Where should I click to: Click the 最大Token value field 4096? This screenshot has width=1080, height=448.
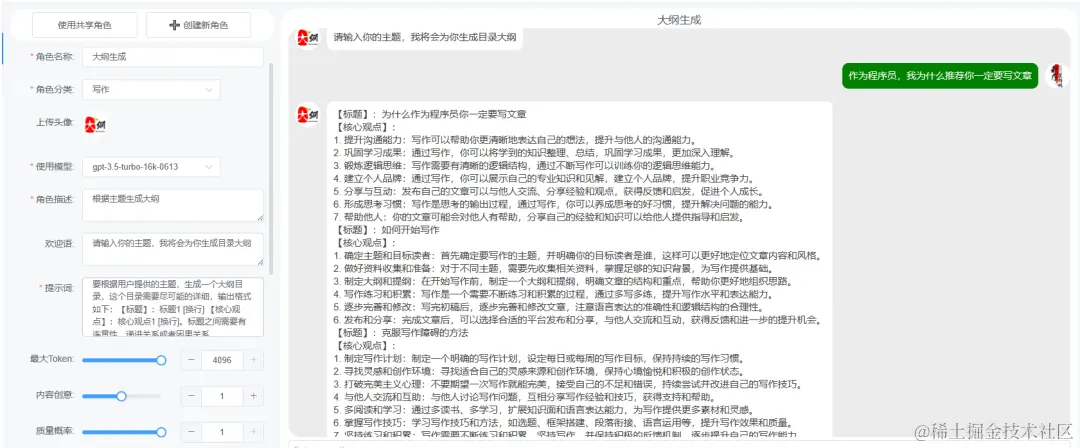pyautogui.click(x=222, y=360)
